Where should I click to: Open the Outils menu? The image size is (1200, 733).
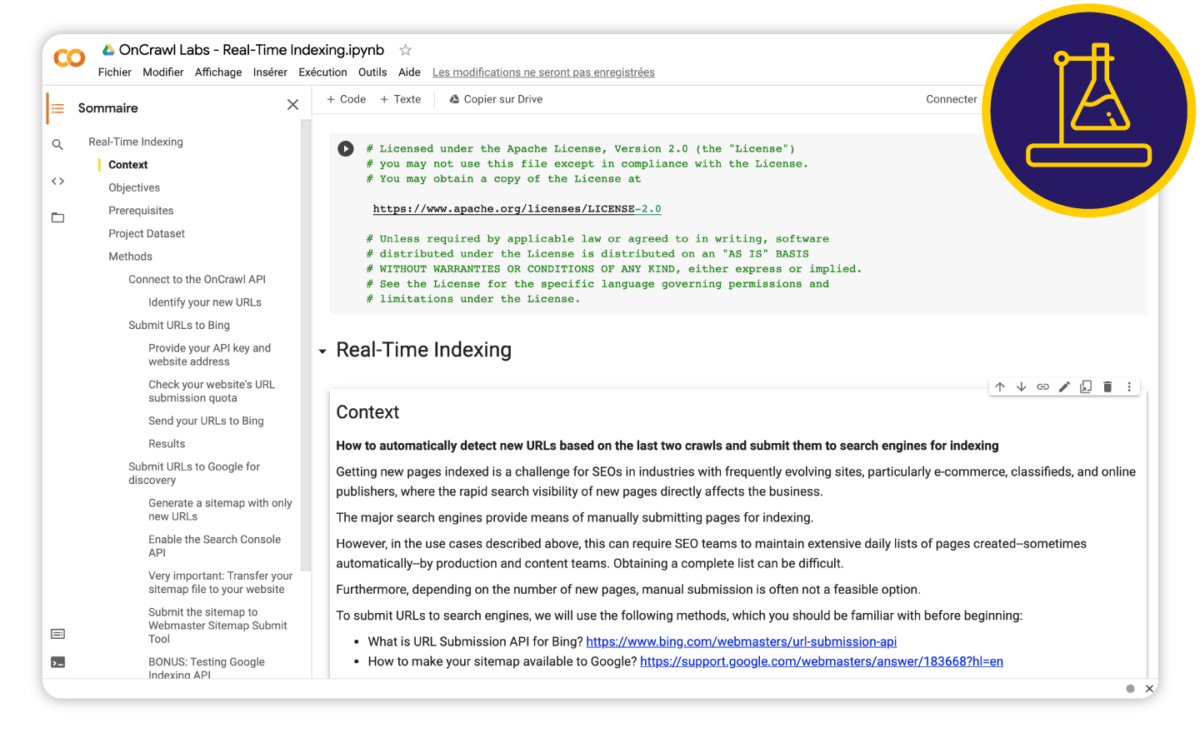click(x=372, y=72)
